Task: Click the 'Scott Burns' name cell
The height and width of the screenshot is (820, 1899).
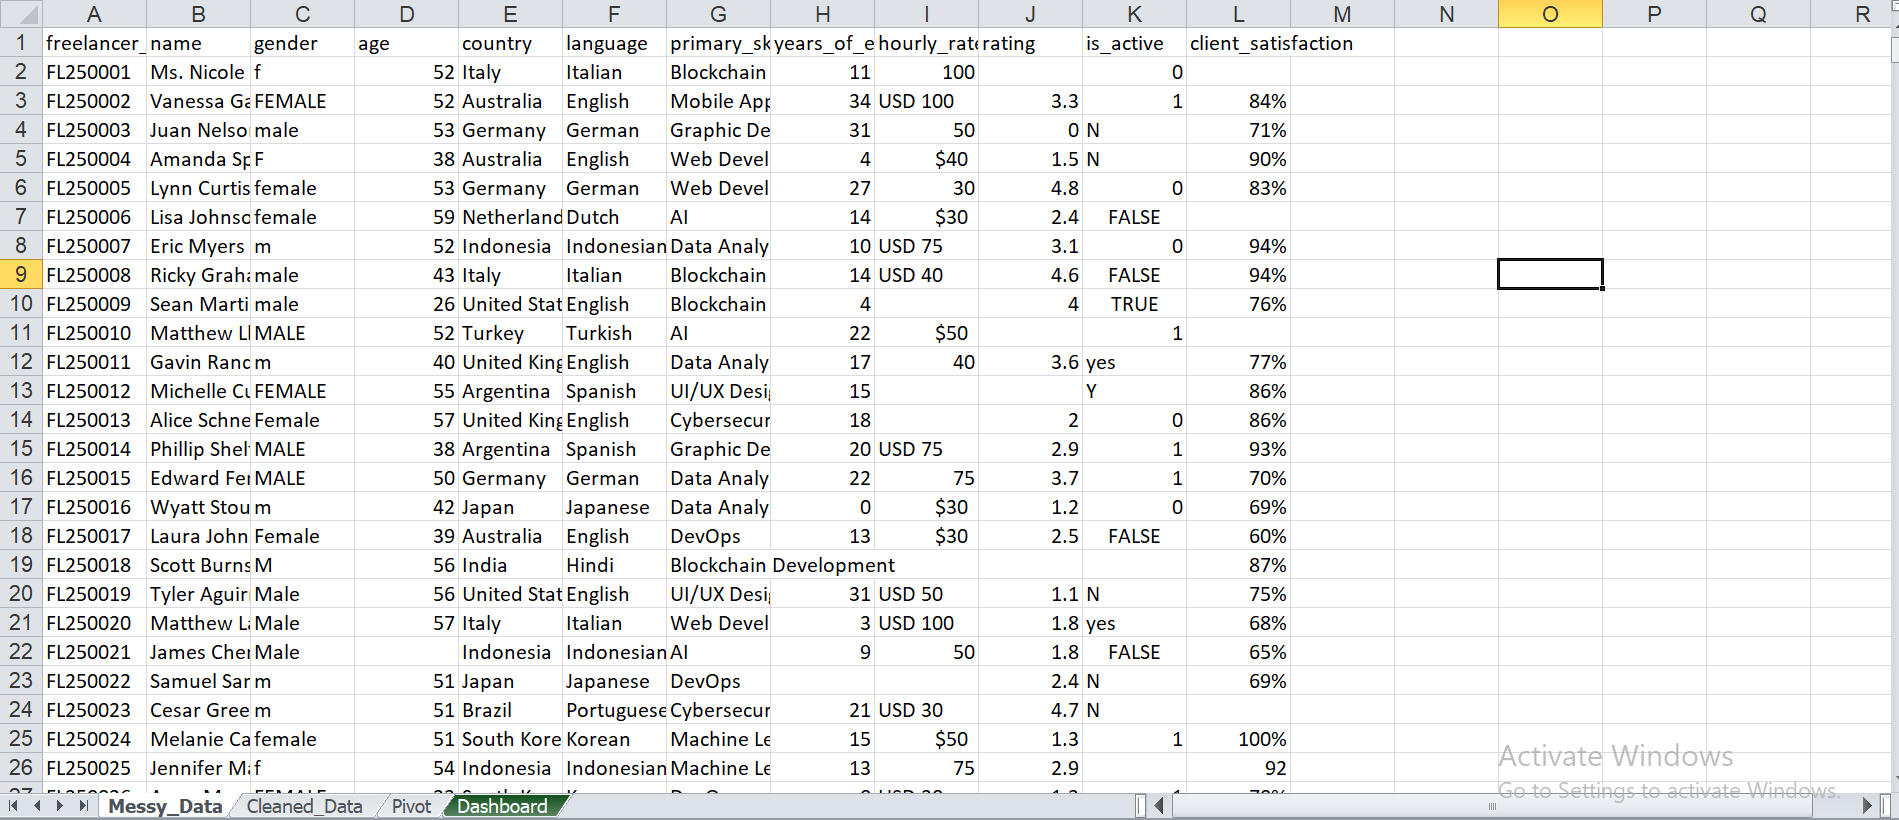Action: pos(198,565)
